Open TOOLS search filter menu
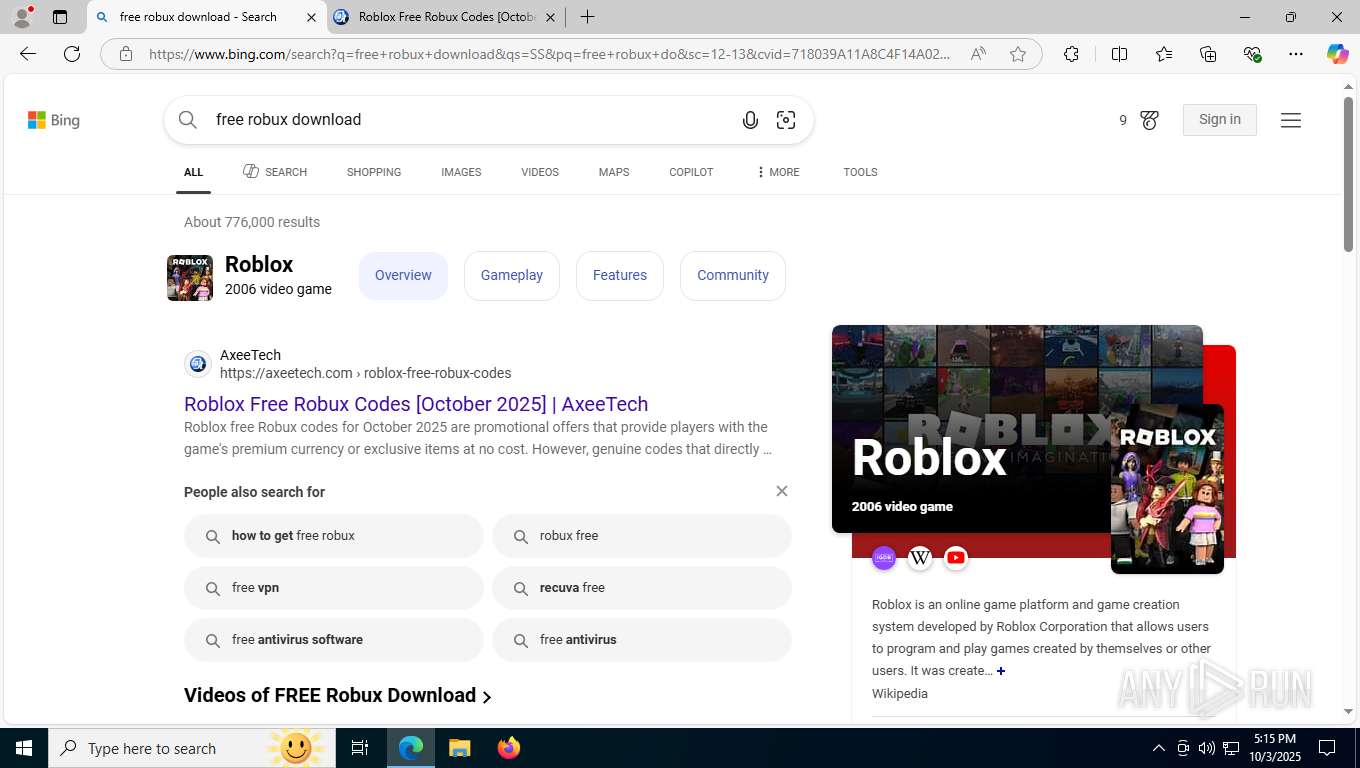This screenshot has width=1360, height=768. click(x=860, y=172)
